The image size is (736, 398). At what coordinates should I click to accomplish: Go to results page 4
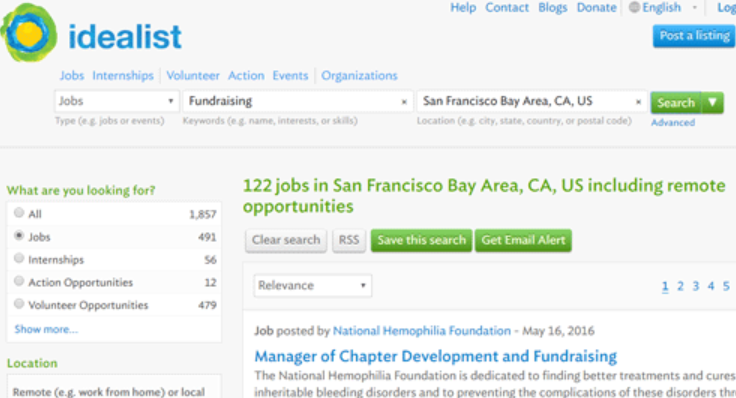coord(711,286)
